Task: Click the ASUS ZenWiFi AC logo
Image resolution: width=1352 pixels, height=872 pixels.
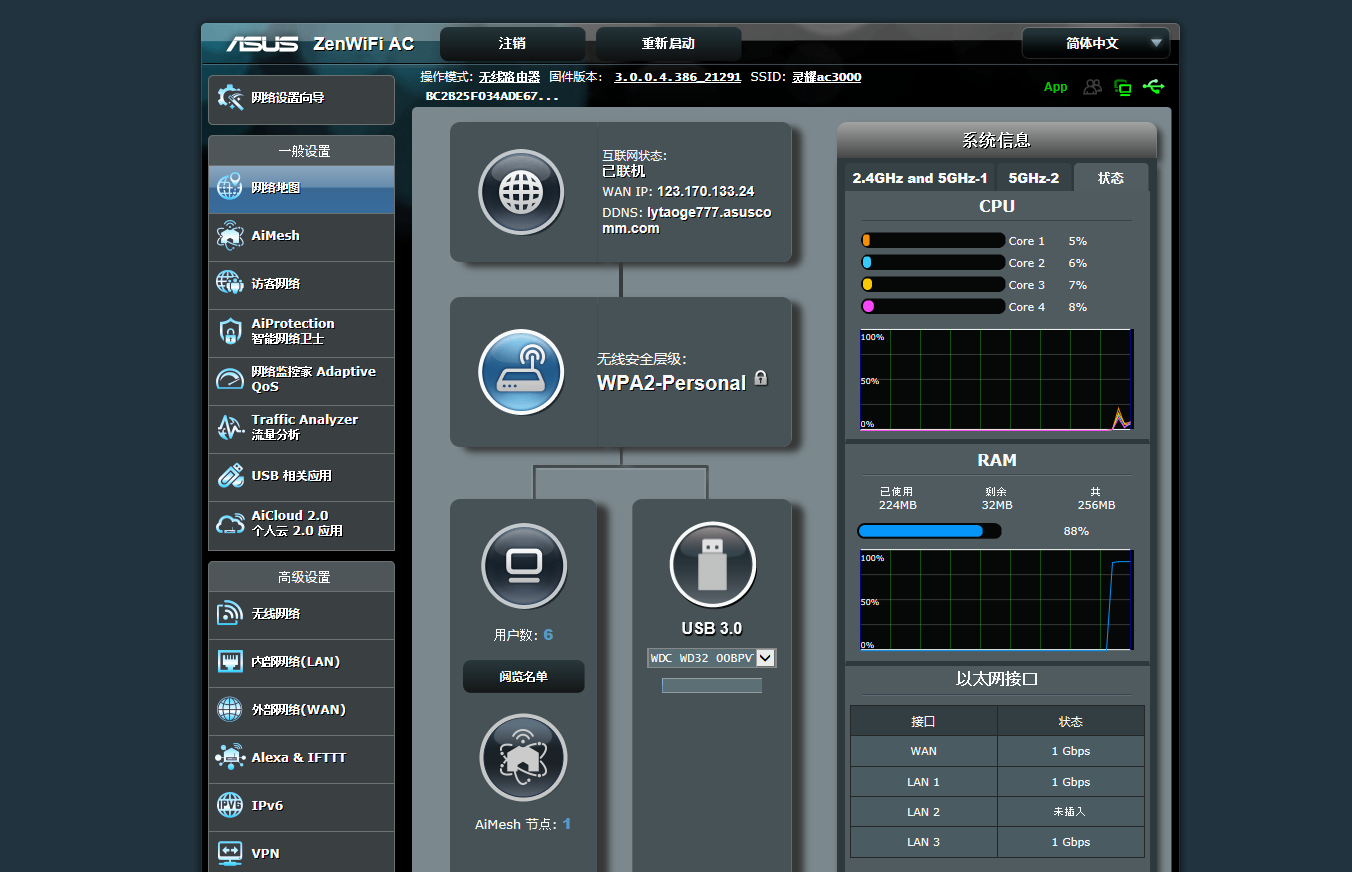Action: [320, 44]
